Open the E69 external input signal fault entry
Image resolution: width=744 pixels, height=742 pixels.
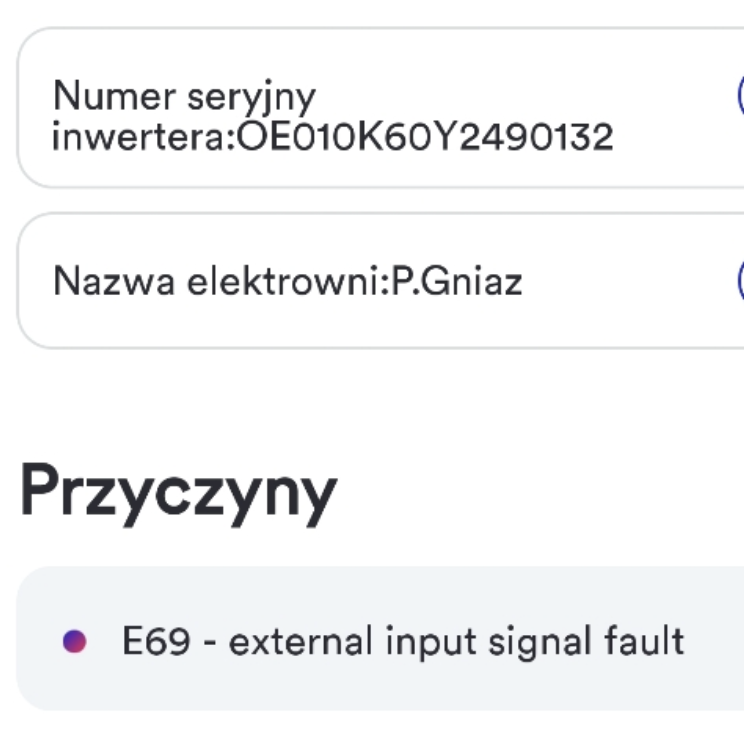[x=380, y=639]
